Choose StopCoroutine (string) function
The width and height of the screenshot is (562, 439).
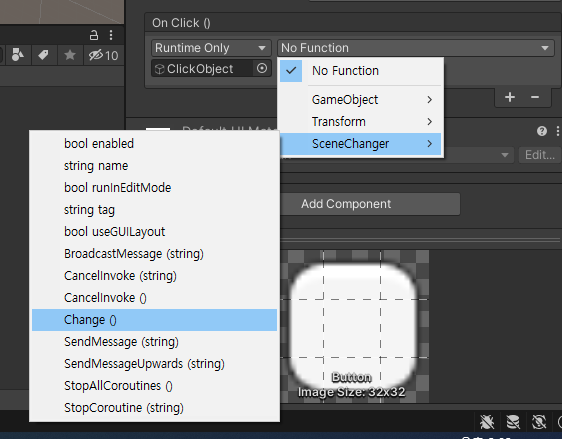tap(154, 408)
